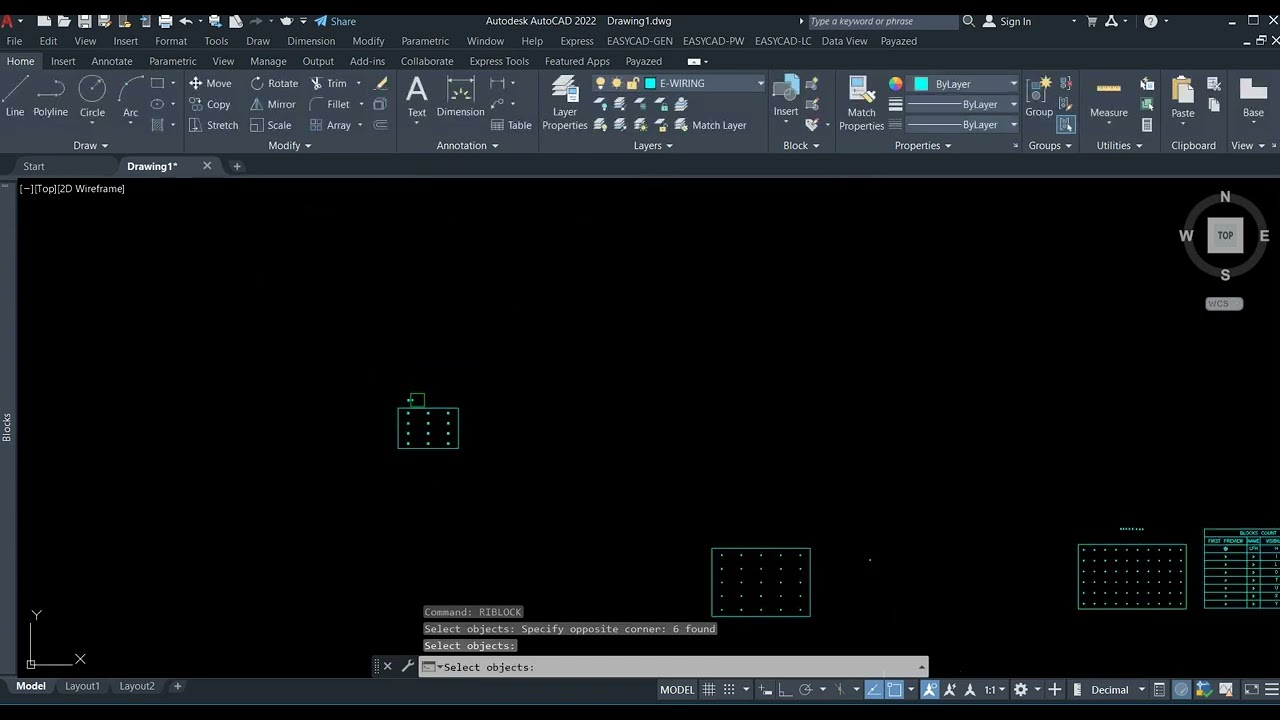Open the Measure utility
The height and width of the screenshot is (720, 1280).
tap(1108, 97)
